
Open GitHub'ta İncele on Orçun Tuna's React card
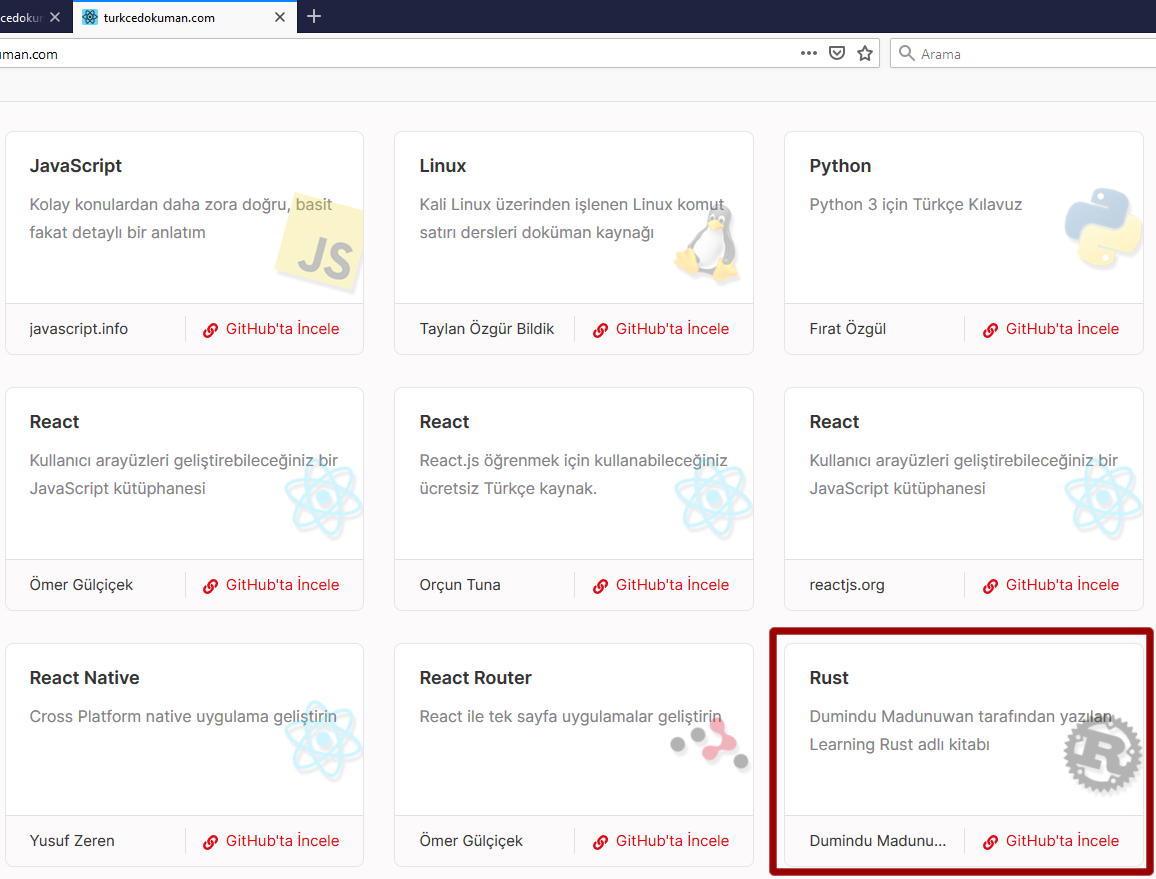click(661, 585)
